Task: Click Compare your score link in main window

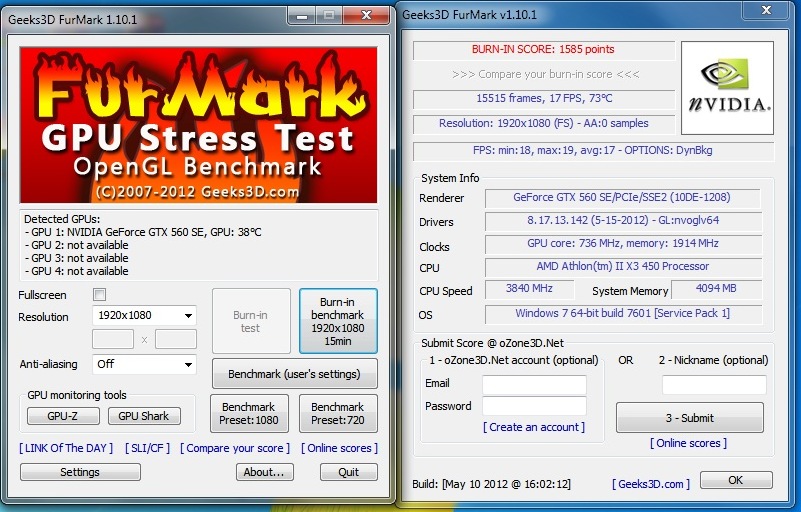Action: pyautogui.click(x=235, y=448)
